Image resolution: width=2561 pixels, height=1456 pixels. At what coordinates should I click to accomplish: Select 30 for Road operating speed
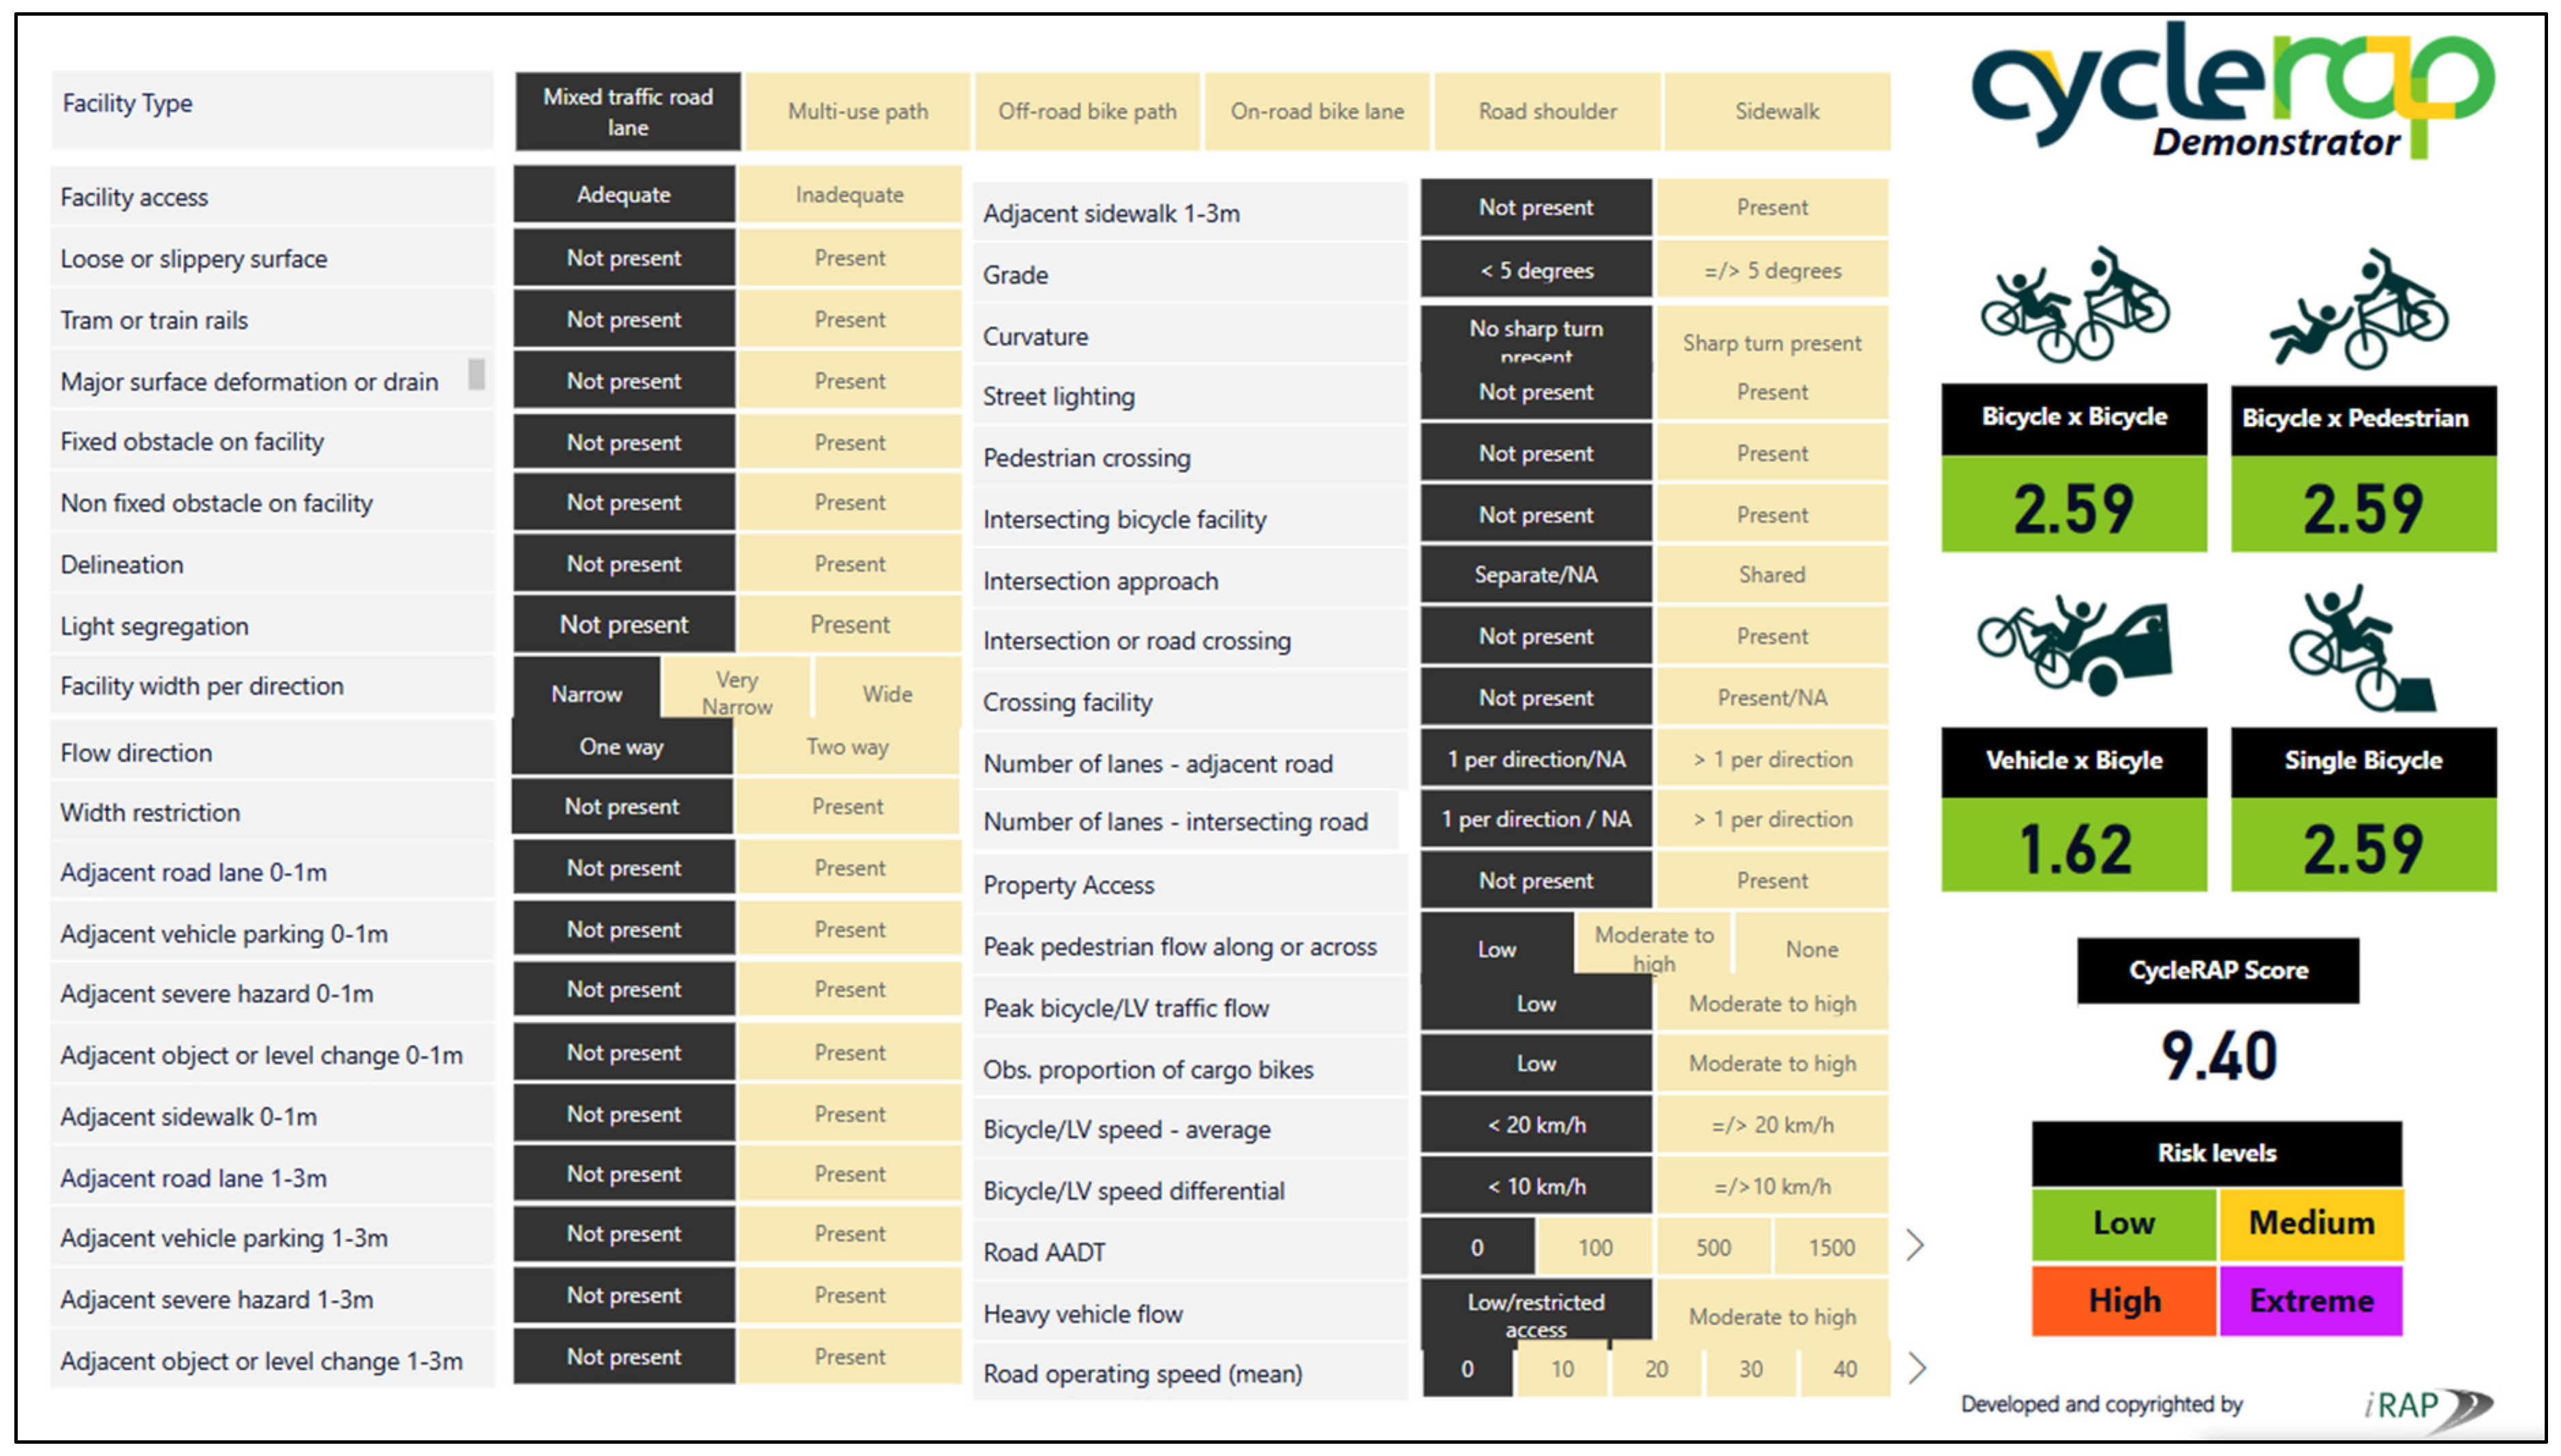pos(1750,1369)
